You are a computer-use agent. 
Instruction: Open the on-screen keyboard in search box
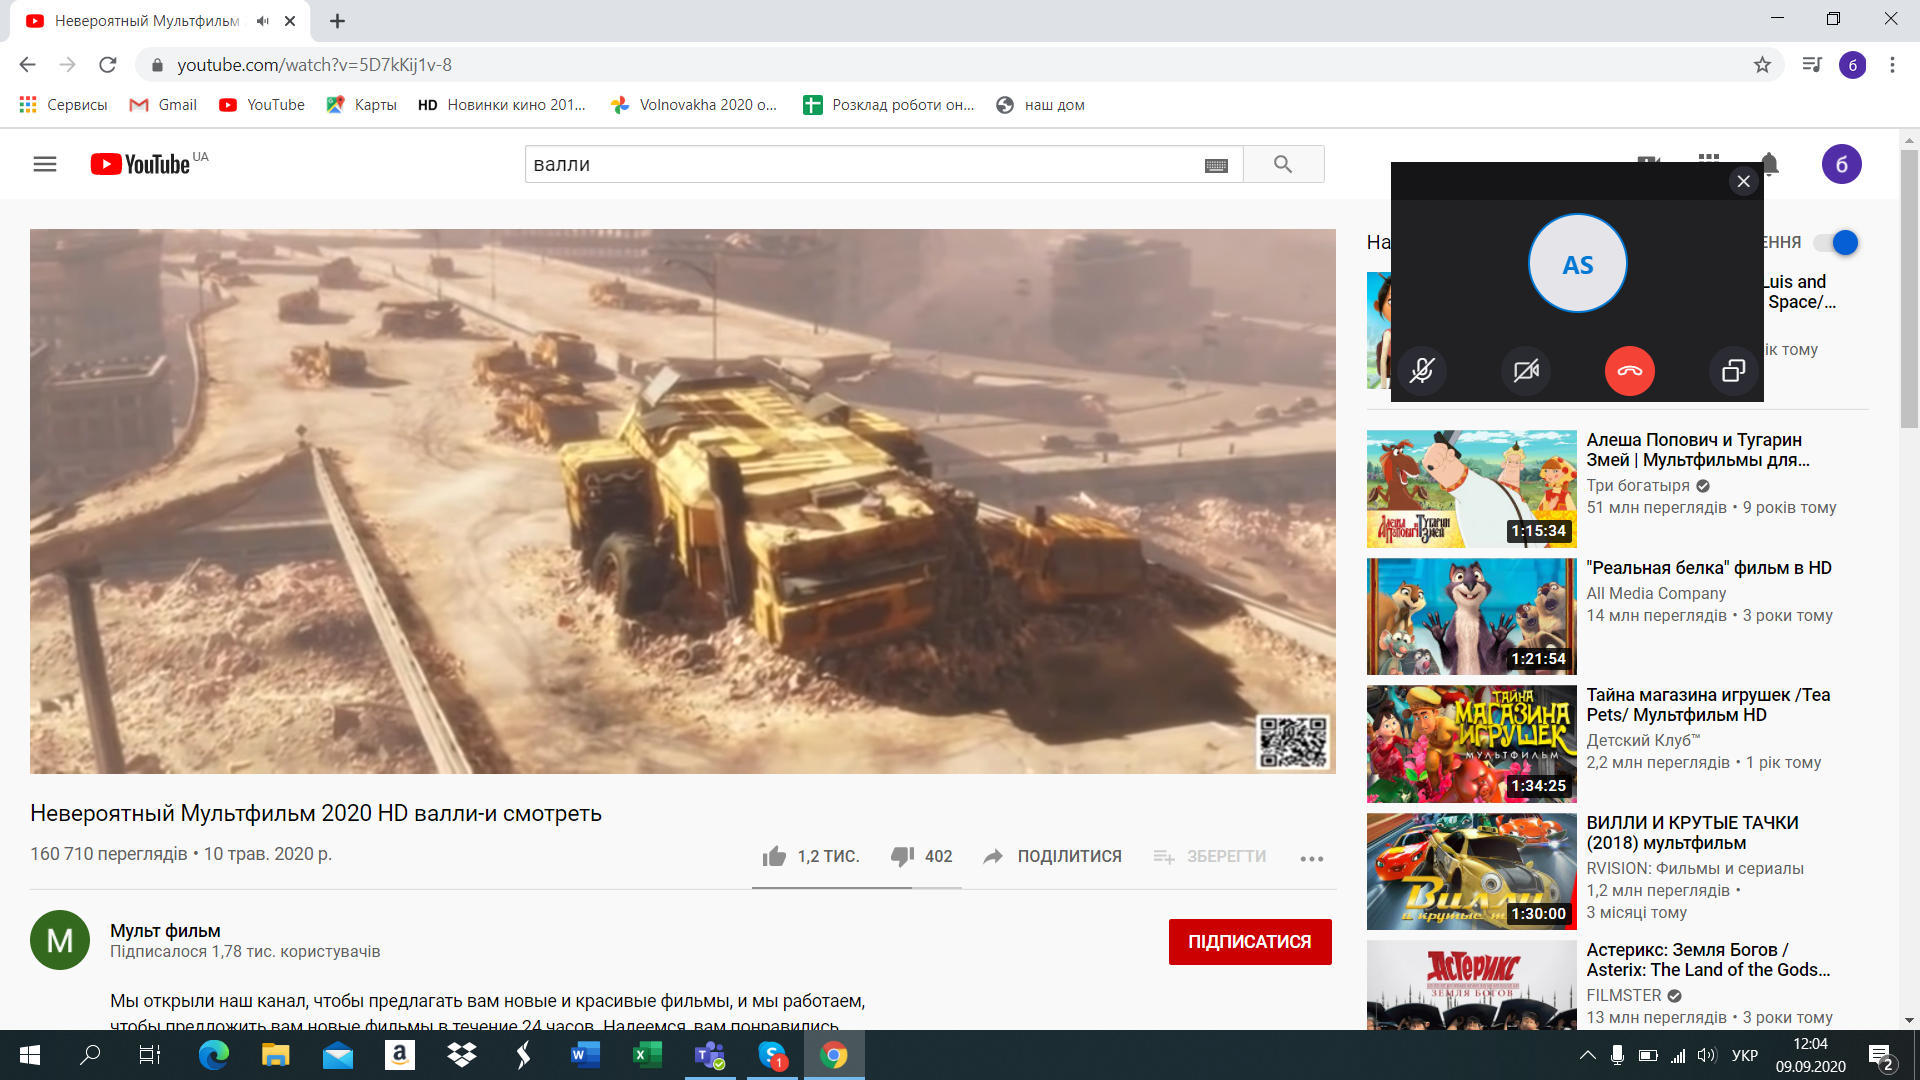[1216, 165]
